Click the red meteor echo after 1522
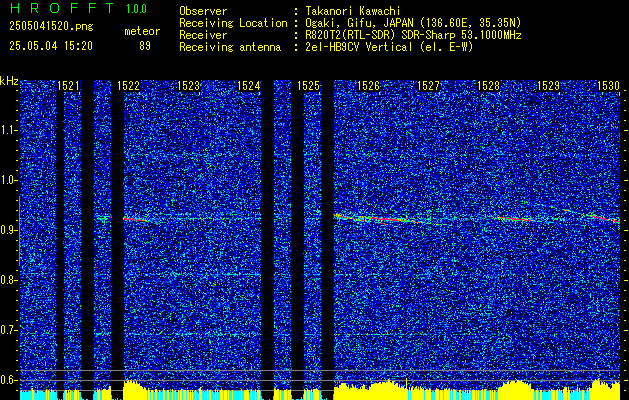The height and width of the screenshot is (400, 629). click(x=135, y=219)
